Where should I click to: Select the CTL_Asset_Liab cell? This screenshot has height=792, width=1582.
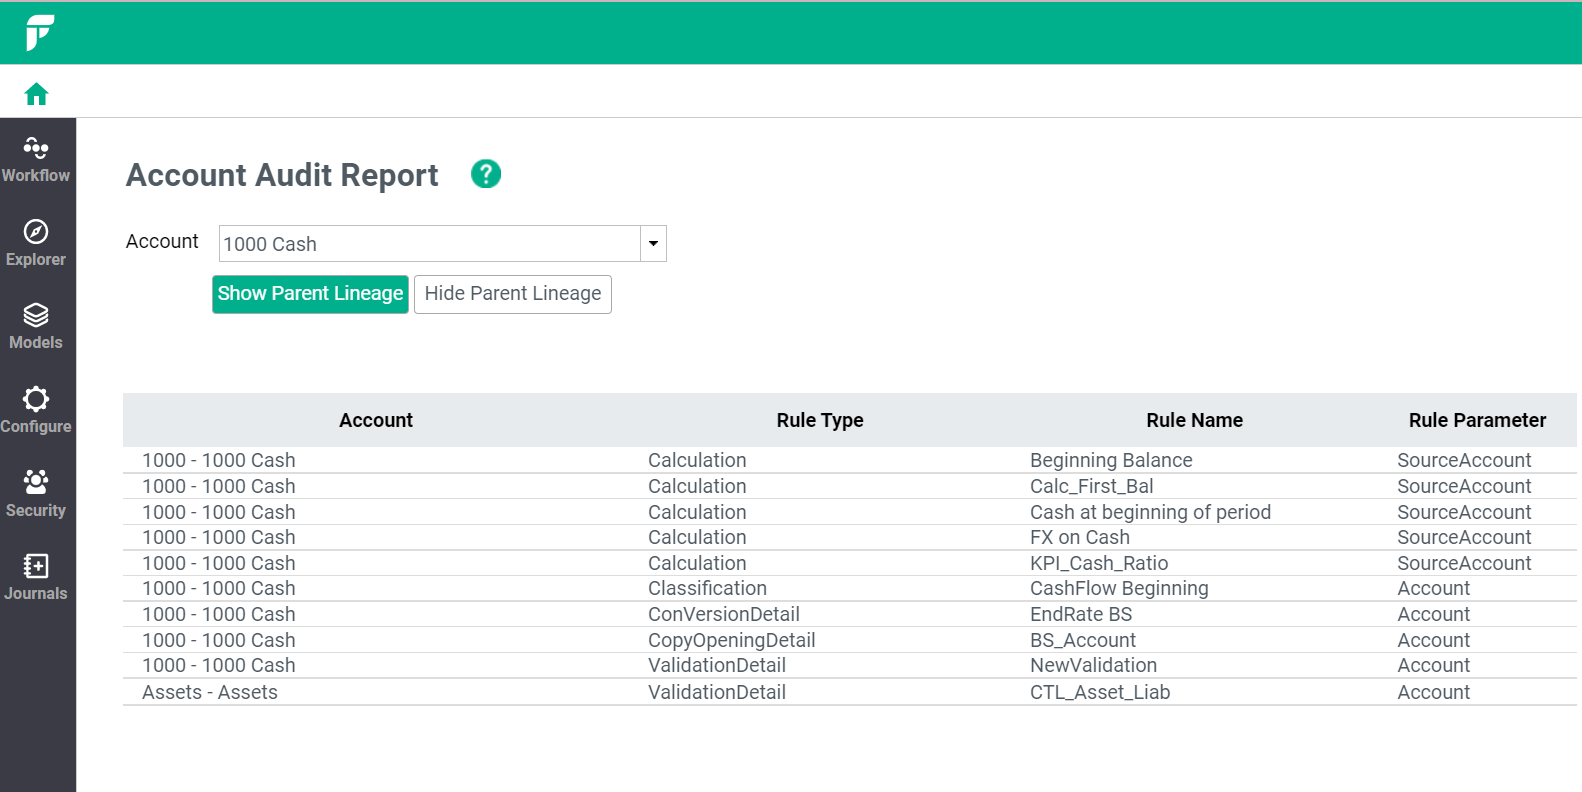tap(1100, 692)
